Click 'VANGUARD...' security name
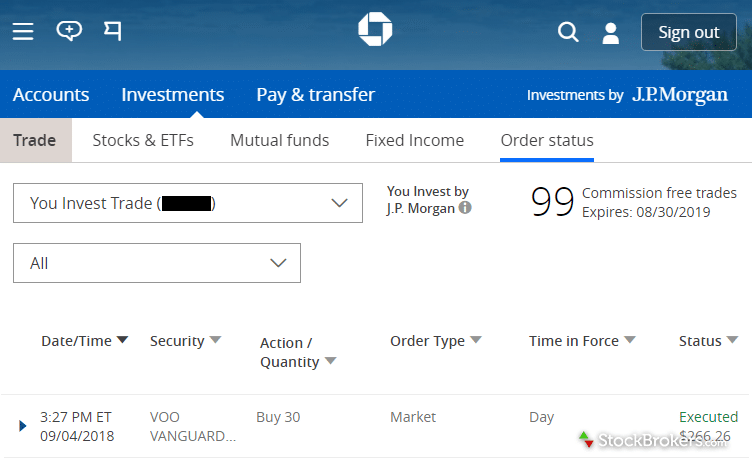Viewport: 752px width, 464px height. [193, 436]
